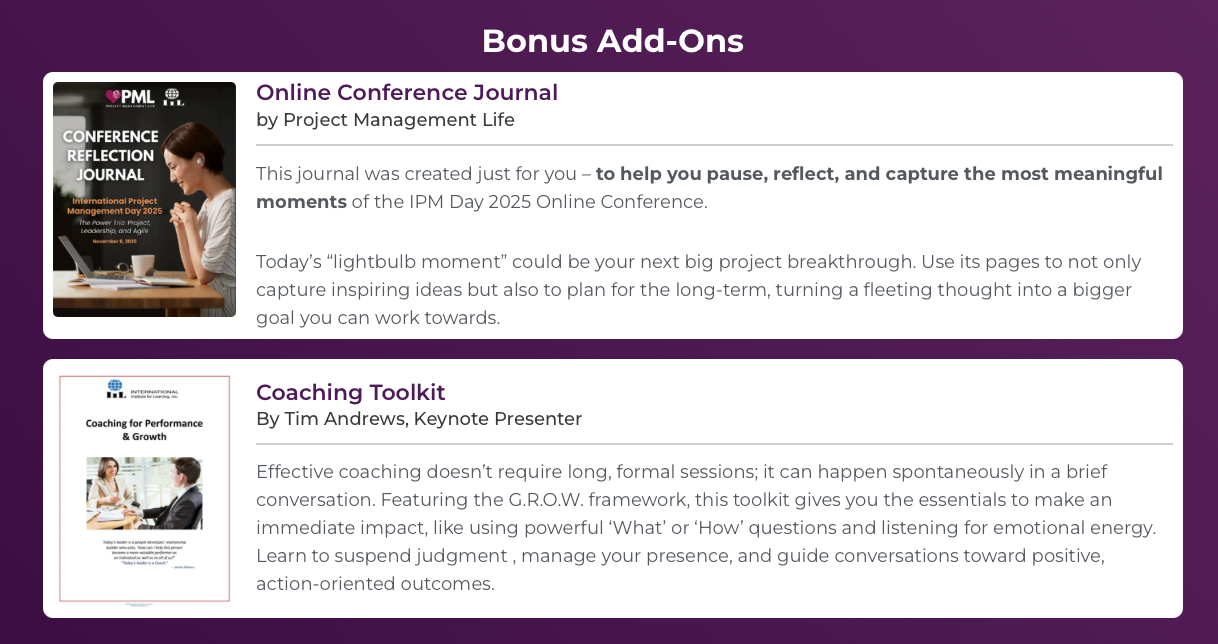Click the 'lightbulb moment' paragraph
1218x644 pixels.
[x=699, y=290]
